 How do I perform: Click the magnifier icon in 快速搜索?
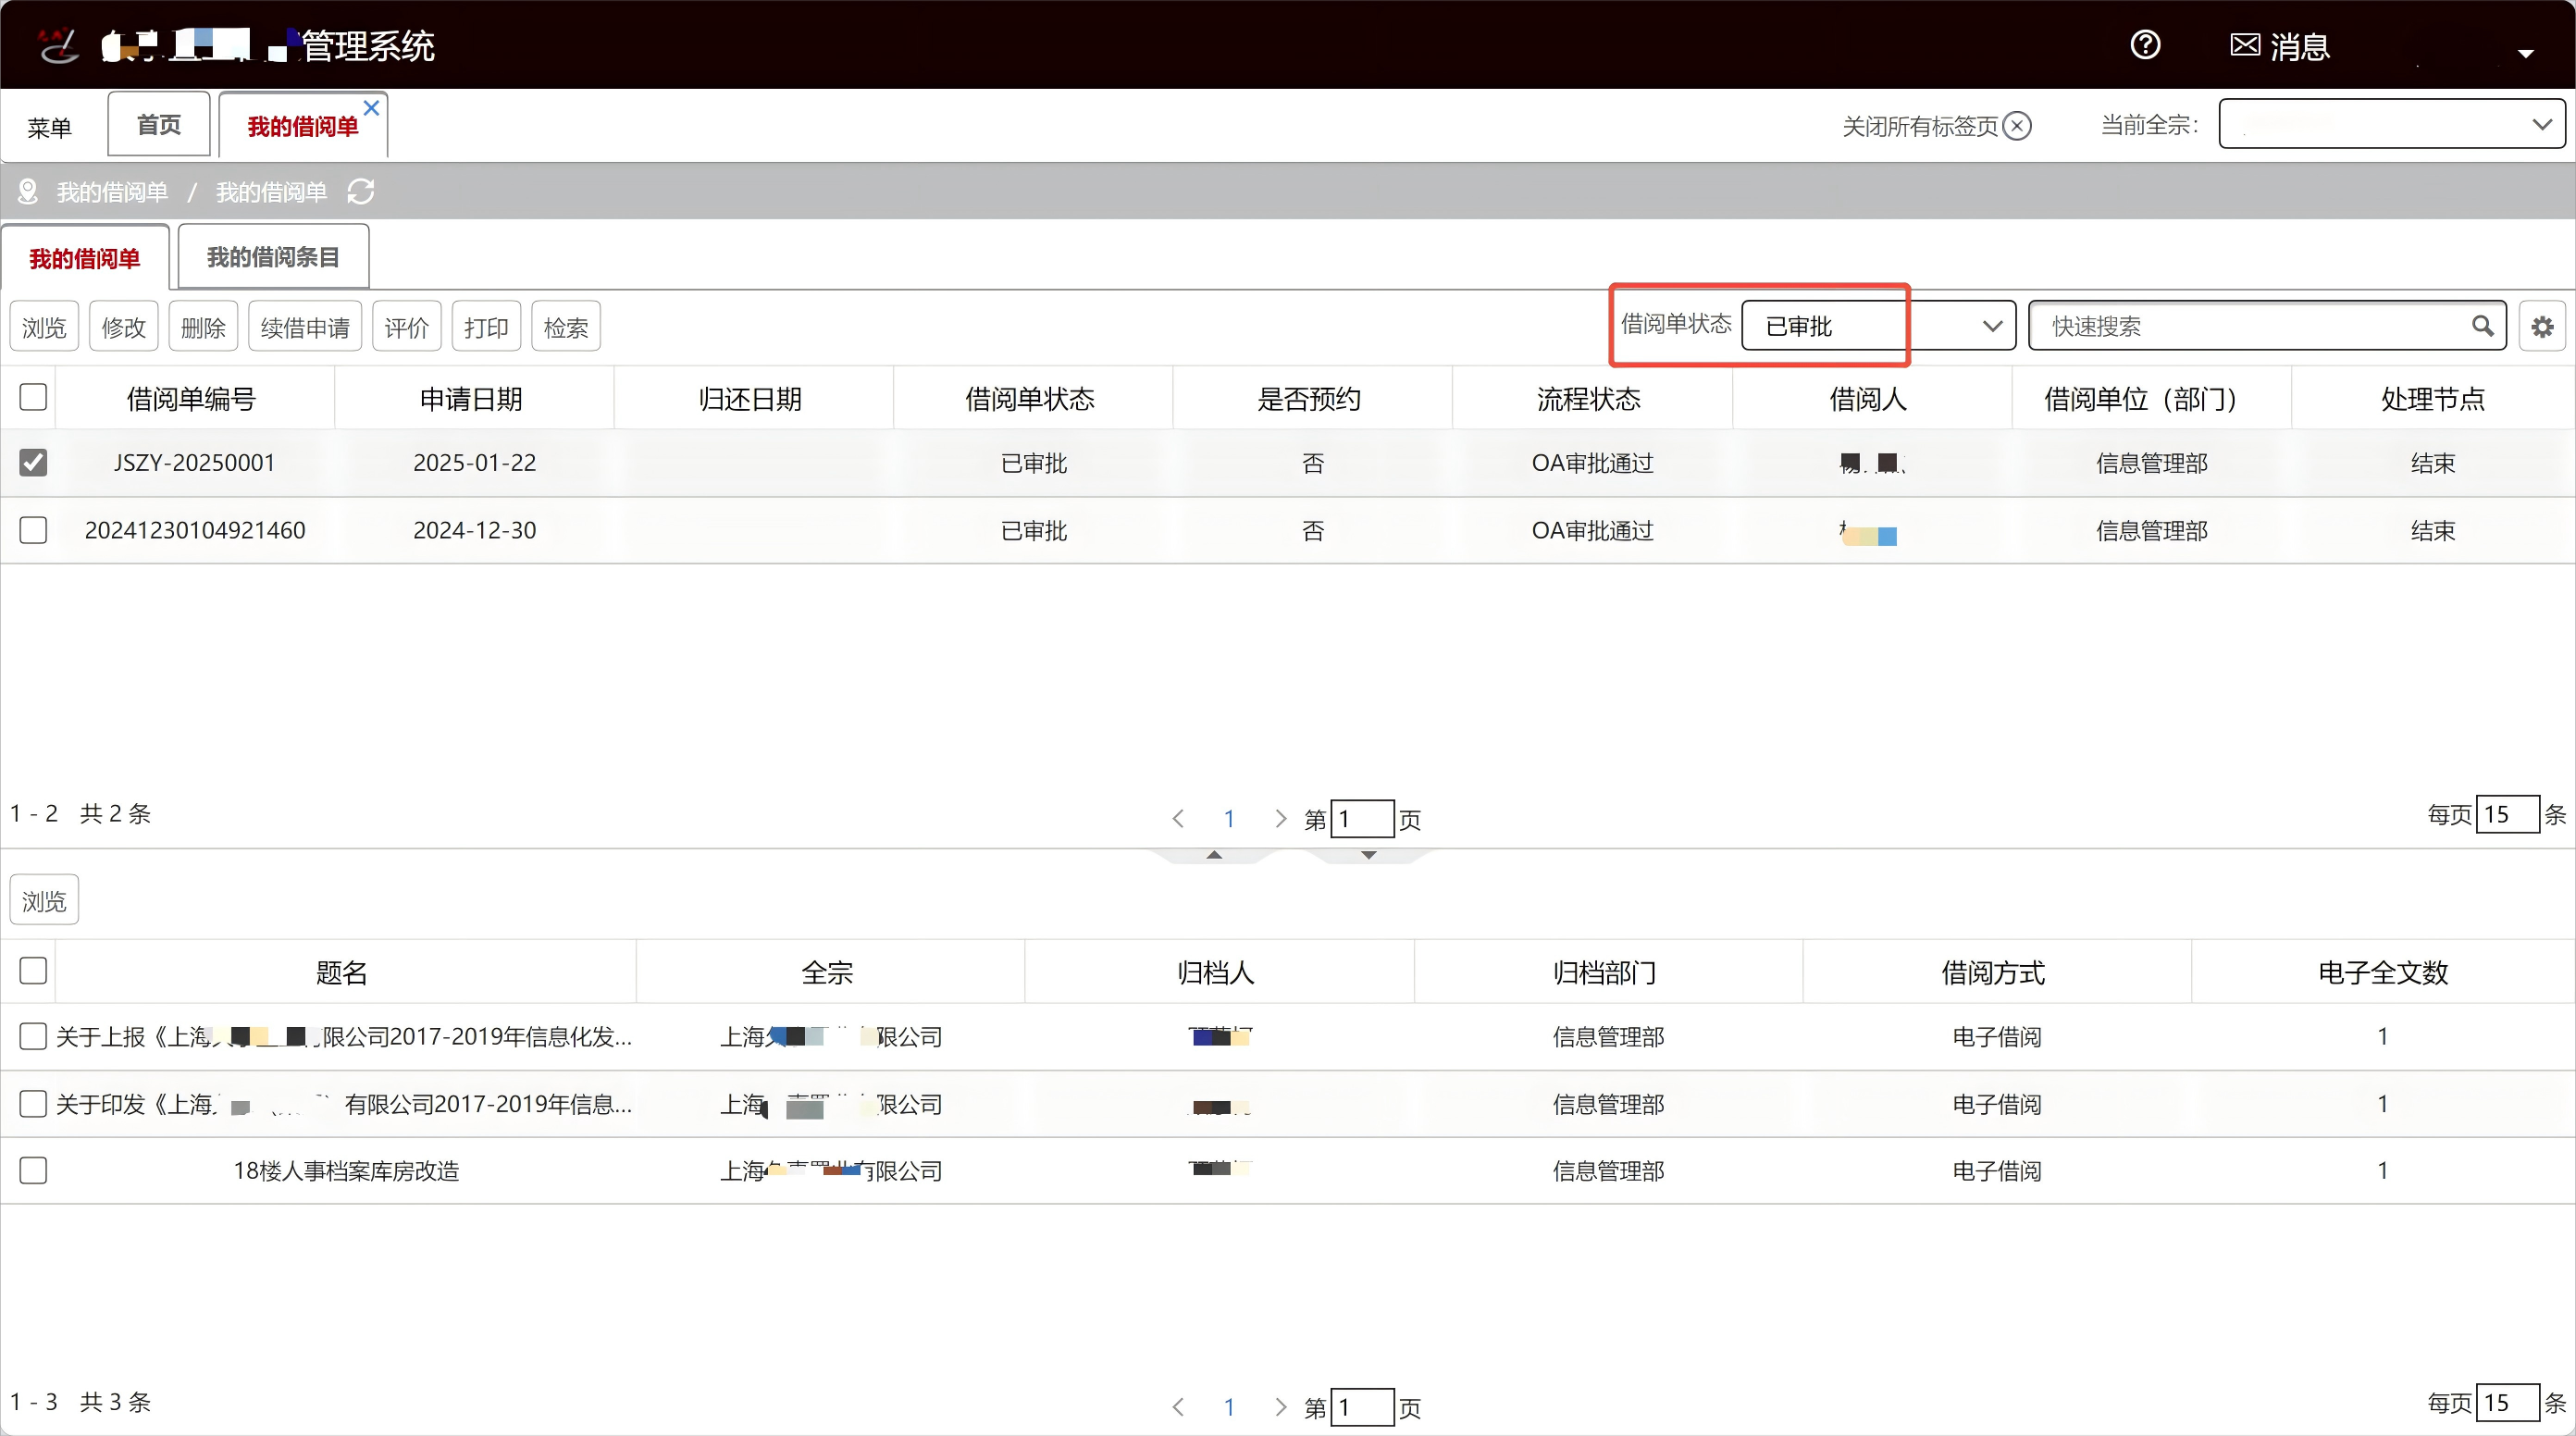coord(2482,326)
